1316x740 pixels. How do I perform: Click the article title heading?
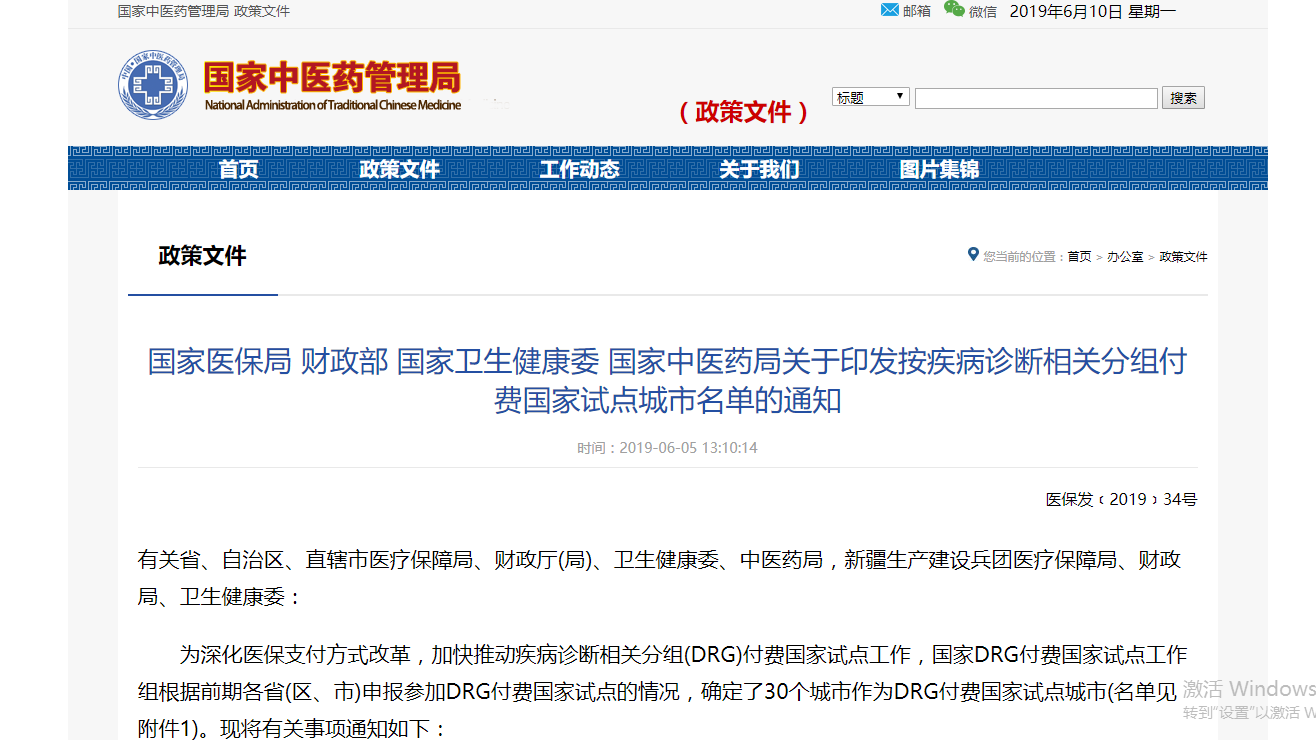667,381
